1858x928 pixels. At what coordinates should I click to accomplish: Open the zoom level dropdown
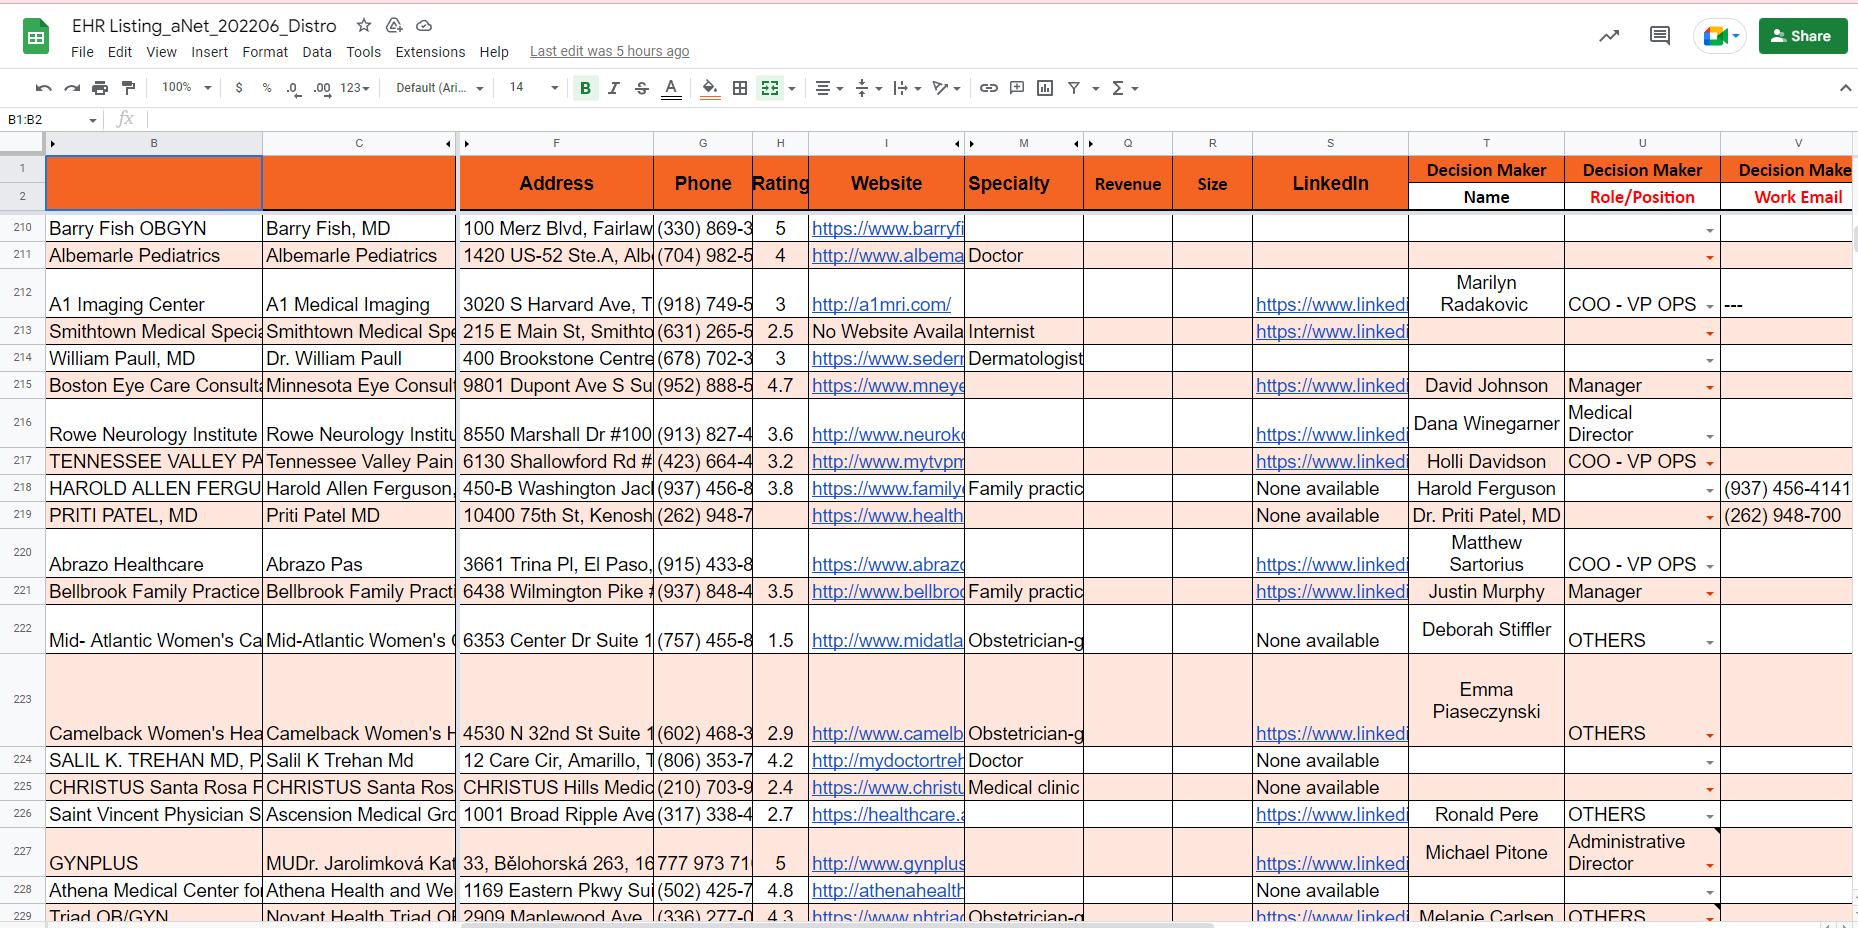coord(186,88)
